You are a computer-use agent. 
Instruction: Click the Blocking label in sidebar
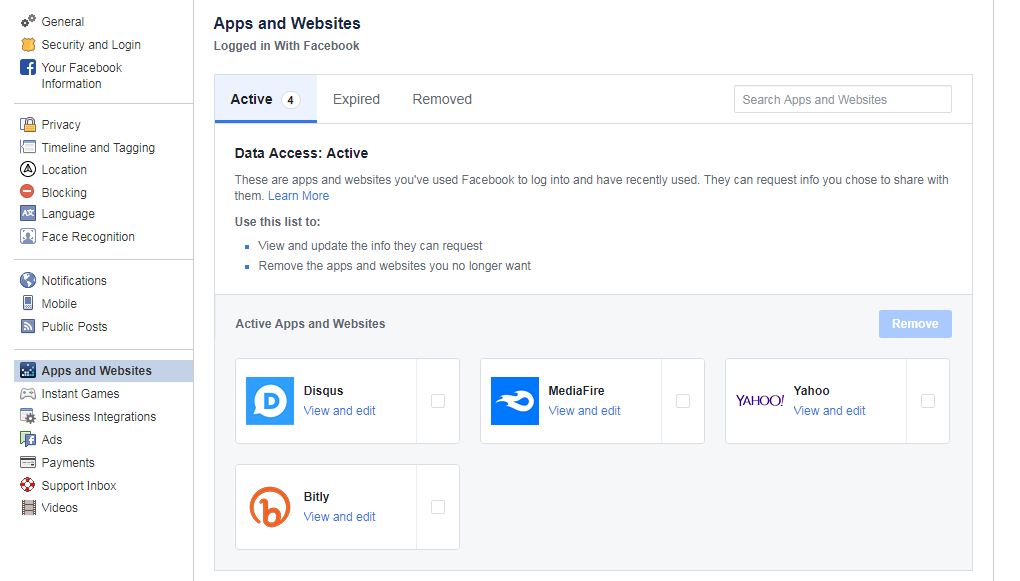click(64, 192)
